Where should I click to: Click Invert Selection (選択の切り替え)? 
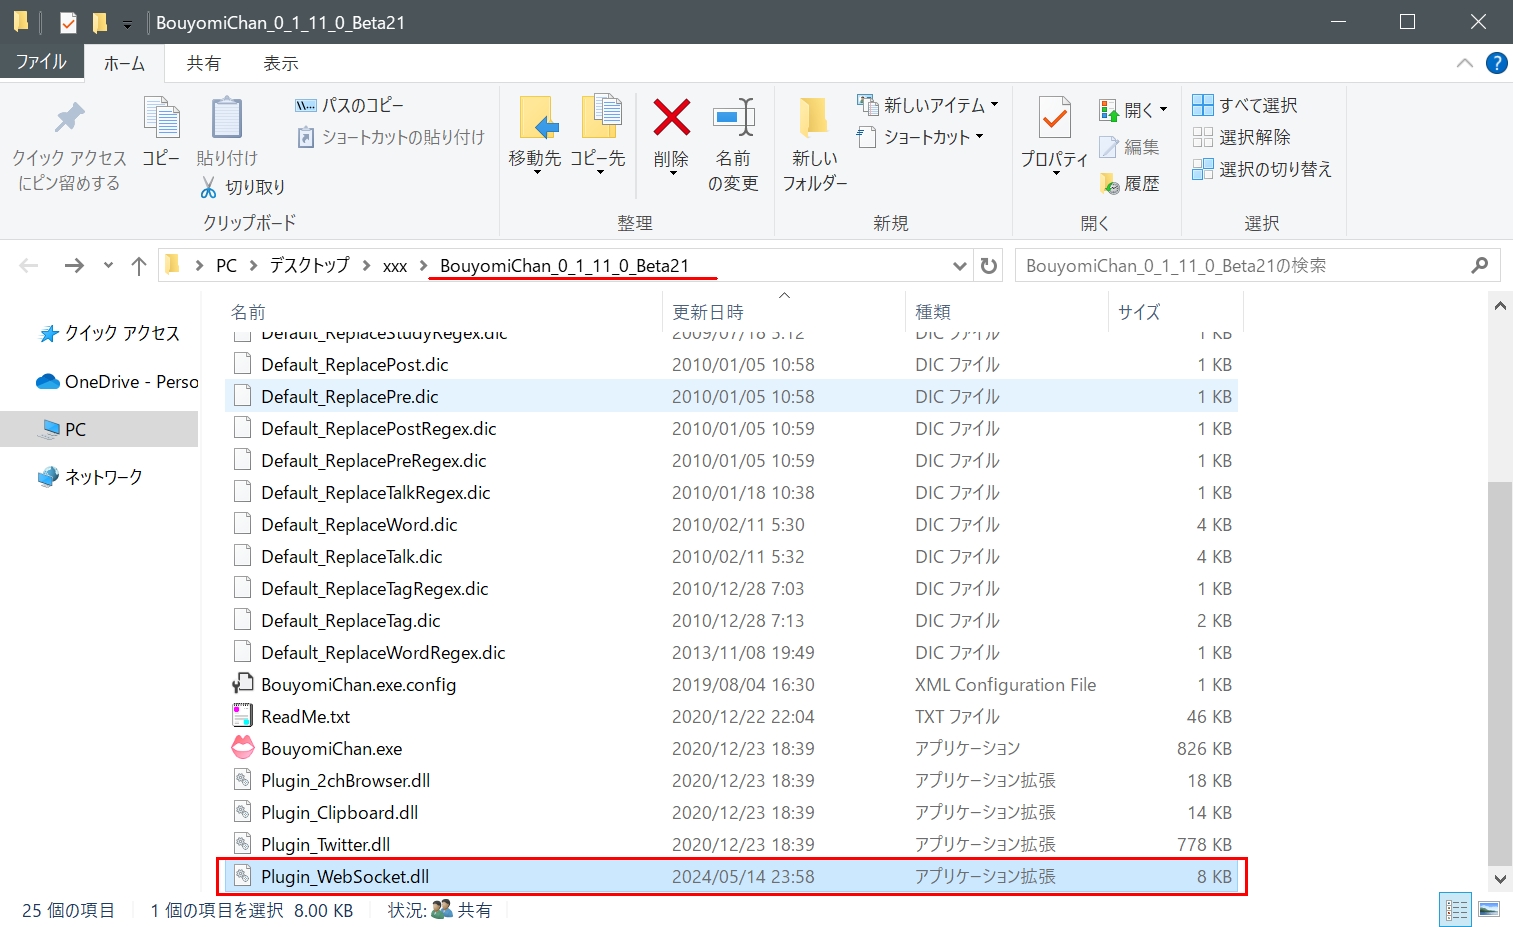point(1262,169)
